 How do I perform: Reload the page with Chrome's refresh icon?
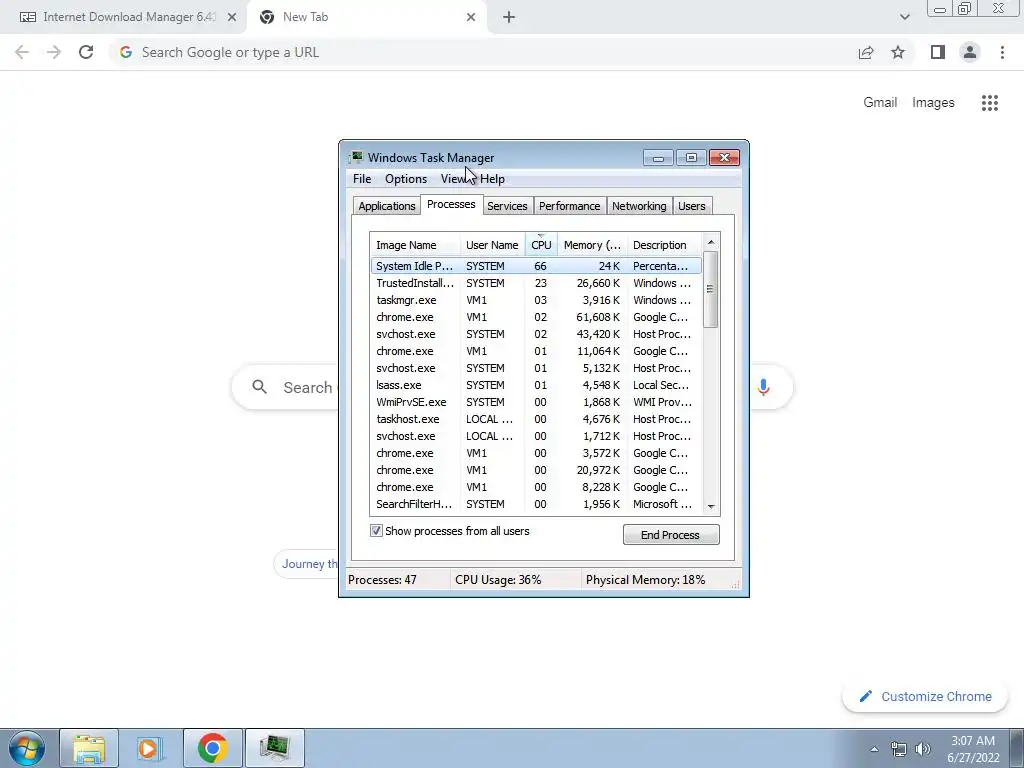pyautogui.click(x=86, y=52)
